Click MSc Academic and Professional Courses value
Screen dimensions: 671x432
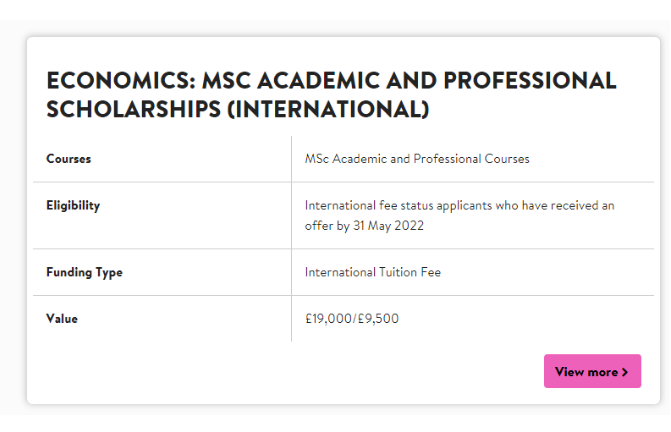pyautogui.click(x=417, y=159)
